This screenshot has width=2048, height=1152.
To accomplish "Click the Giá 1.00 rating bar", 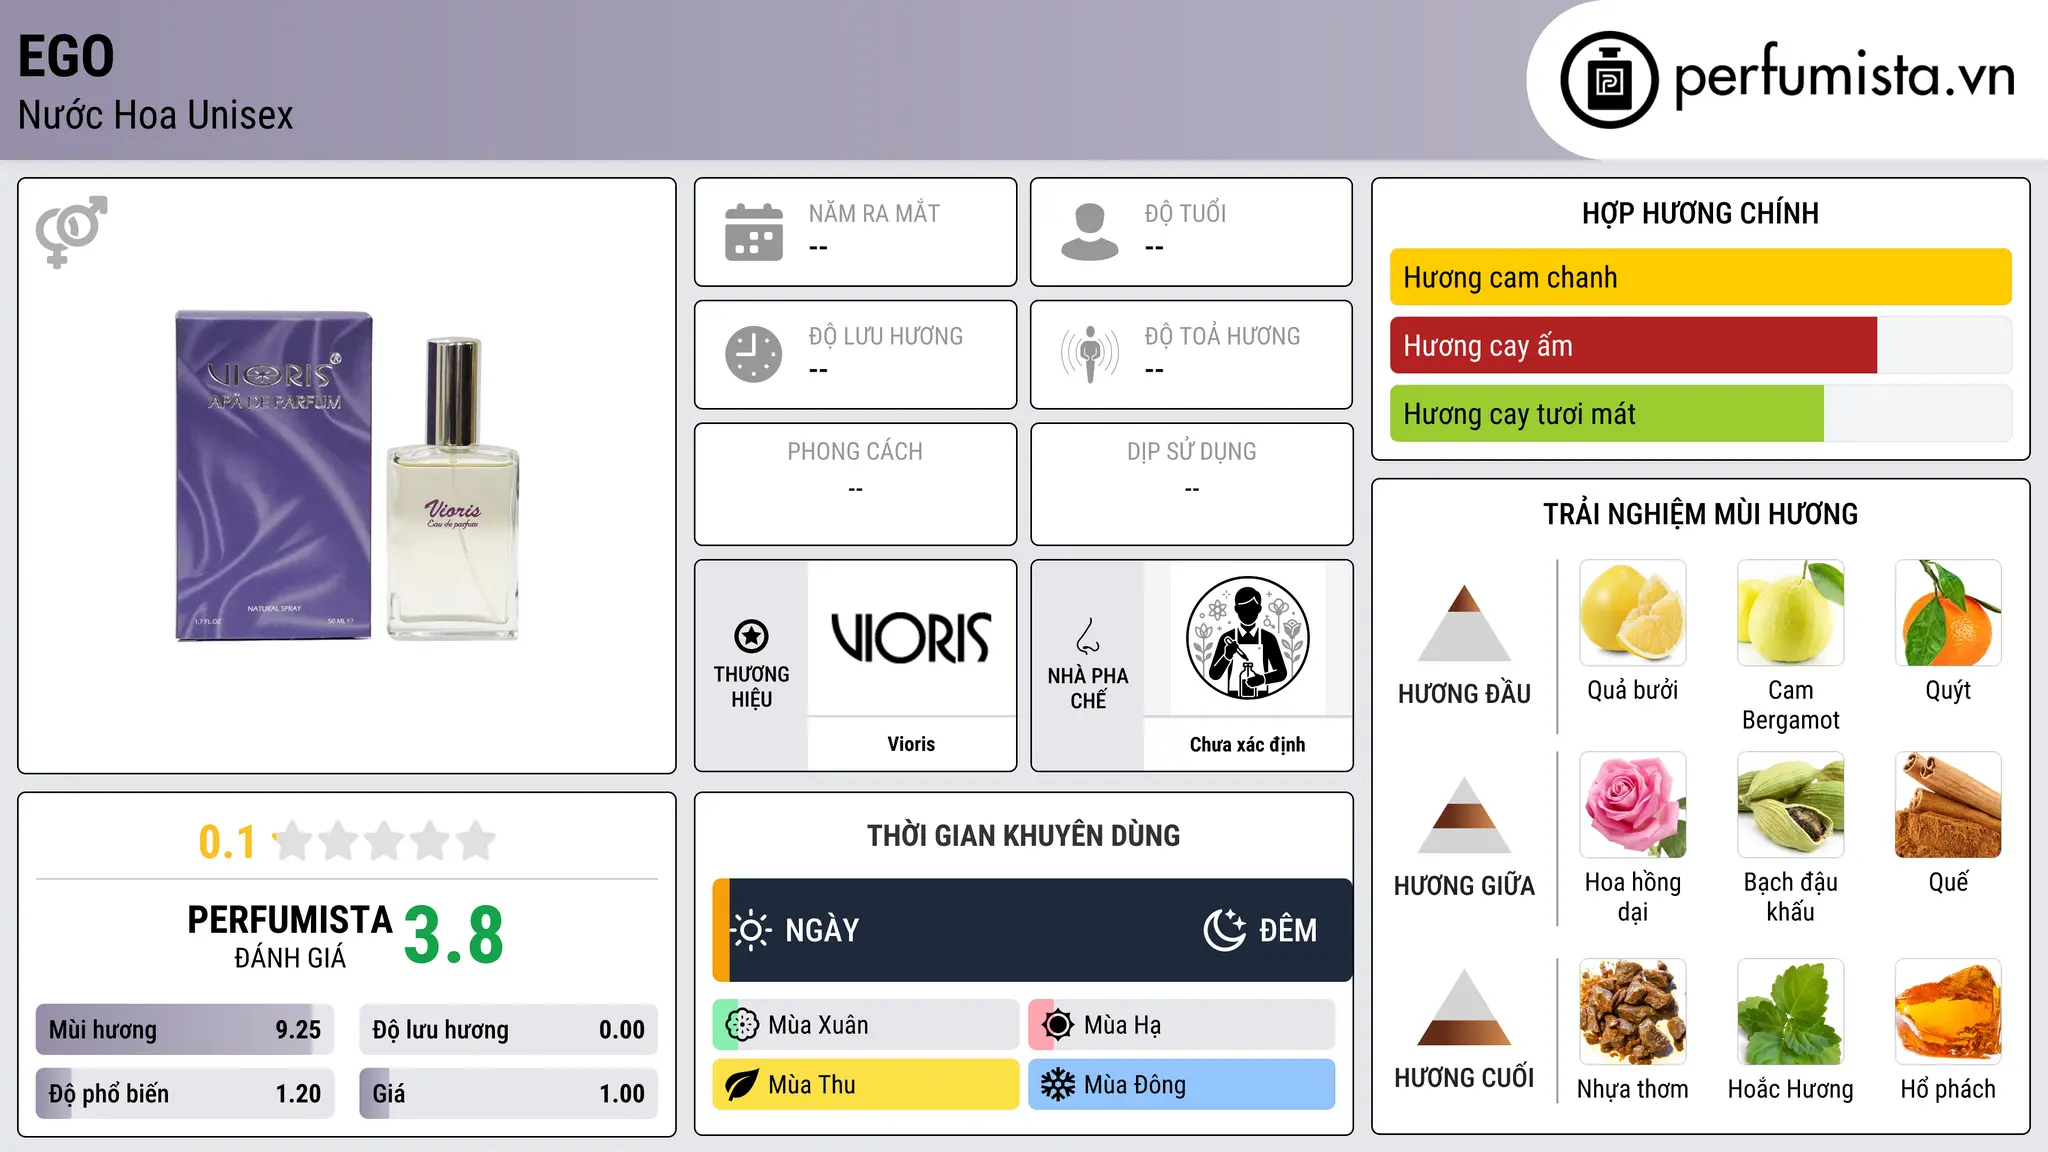I will click(x=508, y=1094).
